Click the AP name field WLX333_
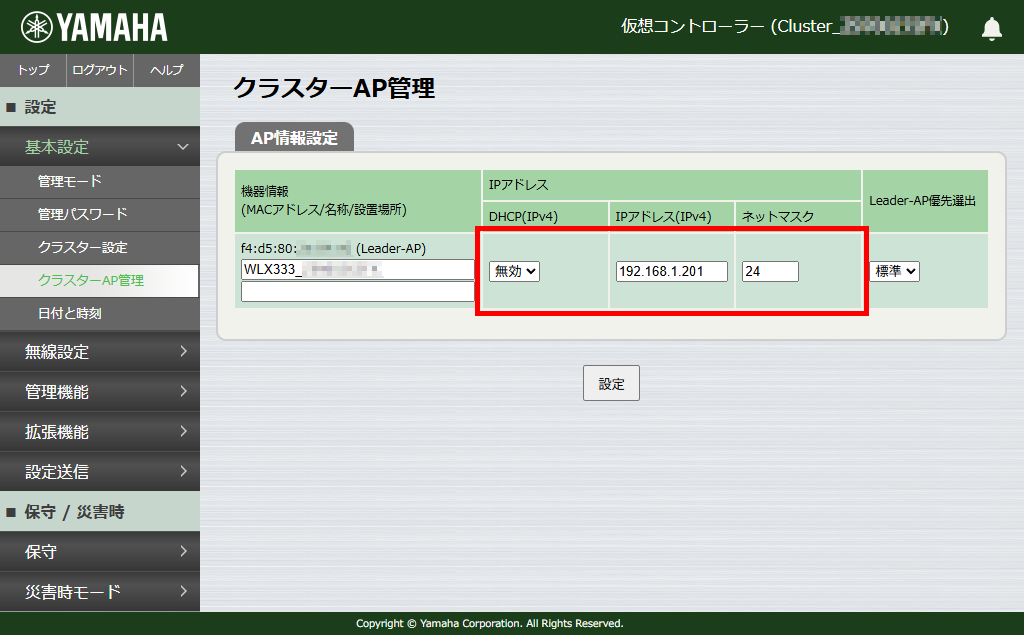This screenshot has width=1024, height=635. [357, 269]
